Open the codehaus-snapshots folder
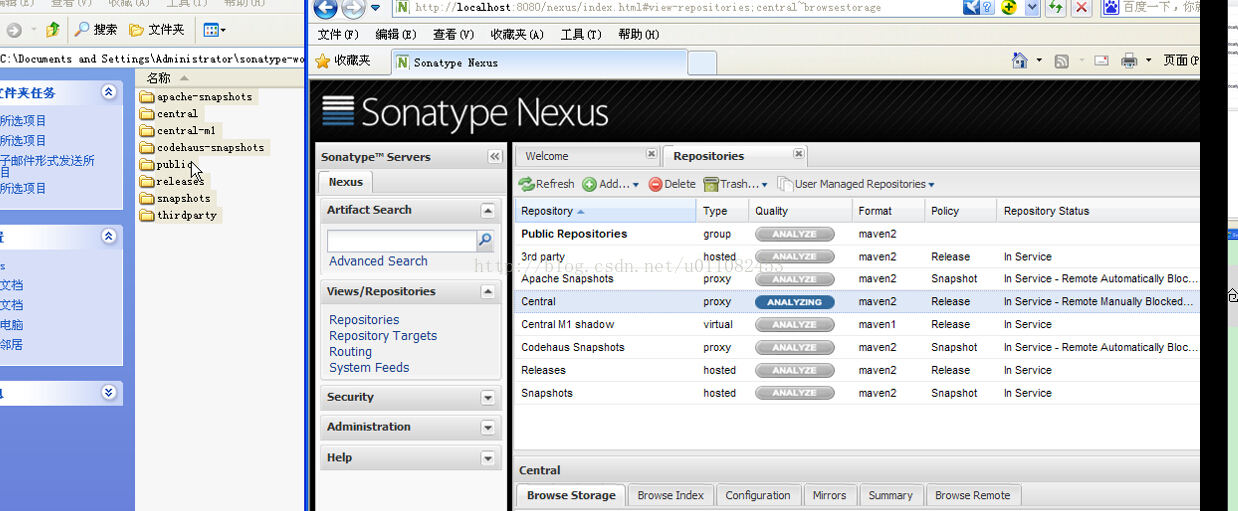This screenshot has width=1238, height=511. (x=202, y=148)
